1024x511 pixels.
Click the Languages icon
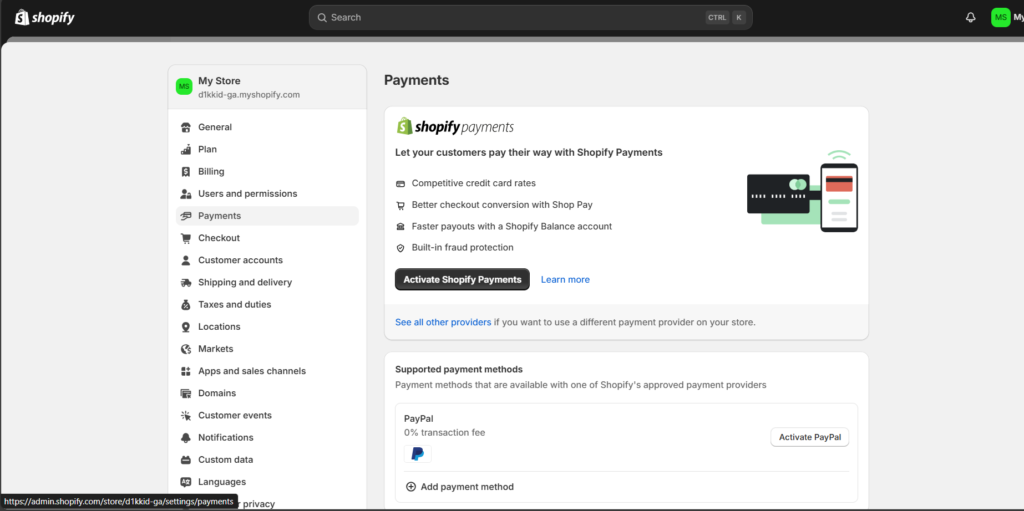pyautogui.click(x=185, y=482)
